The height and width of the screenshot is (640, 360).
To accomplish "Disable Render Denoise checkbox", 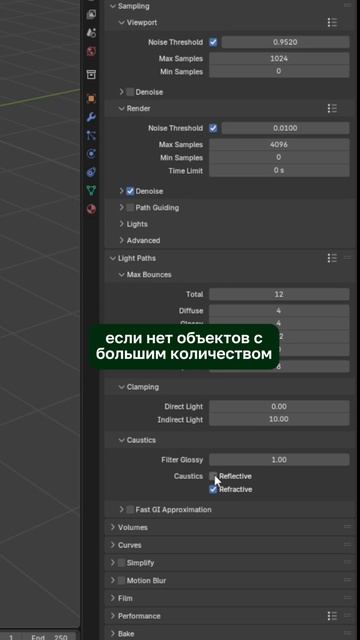I will point(130,191).
